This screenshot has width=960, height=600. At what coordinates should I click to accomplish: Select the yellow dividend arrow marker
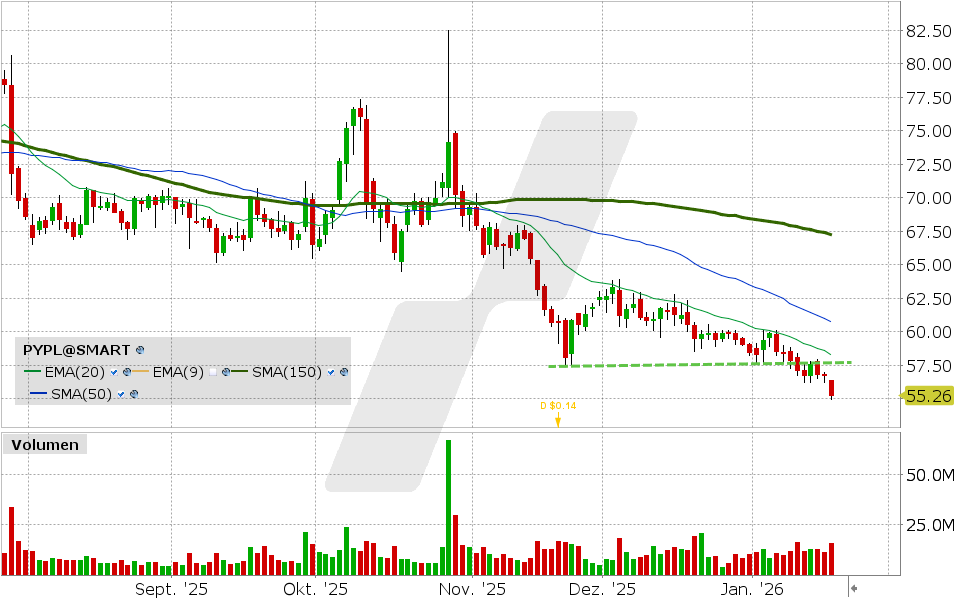[x=559, y=419]
